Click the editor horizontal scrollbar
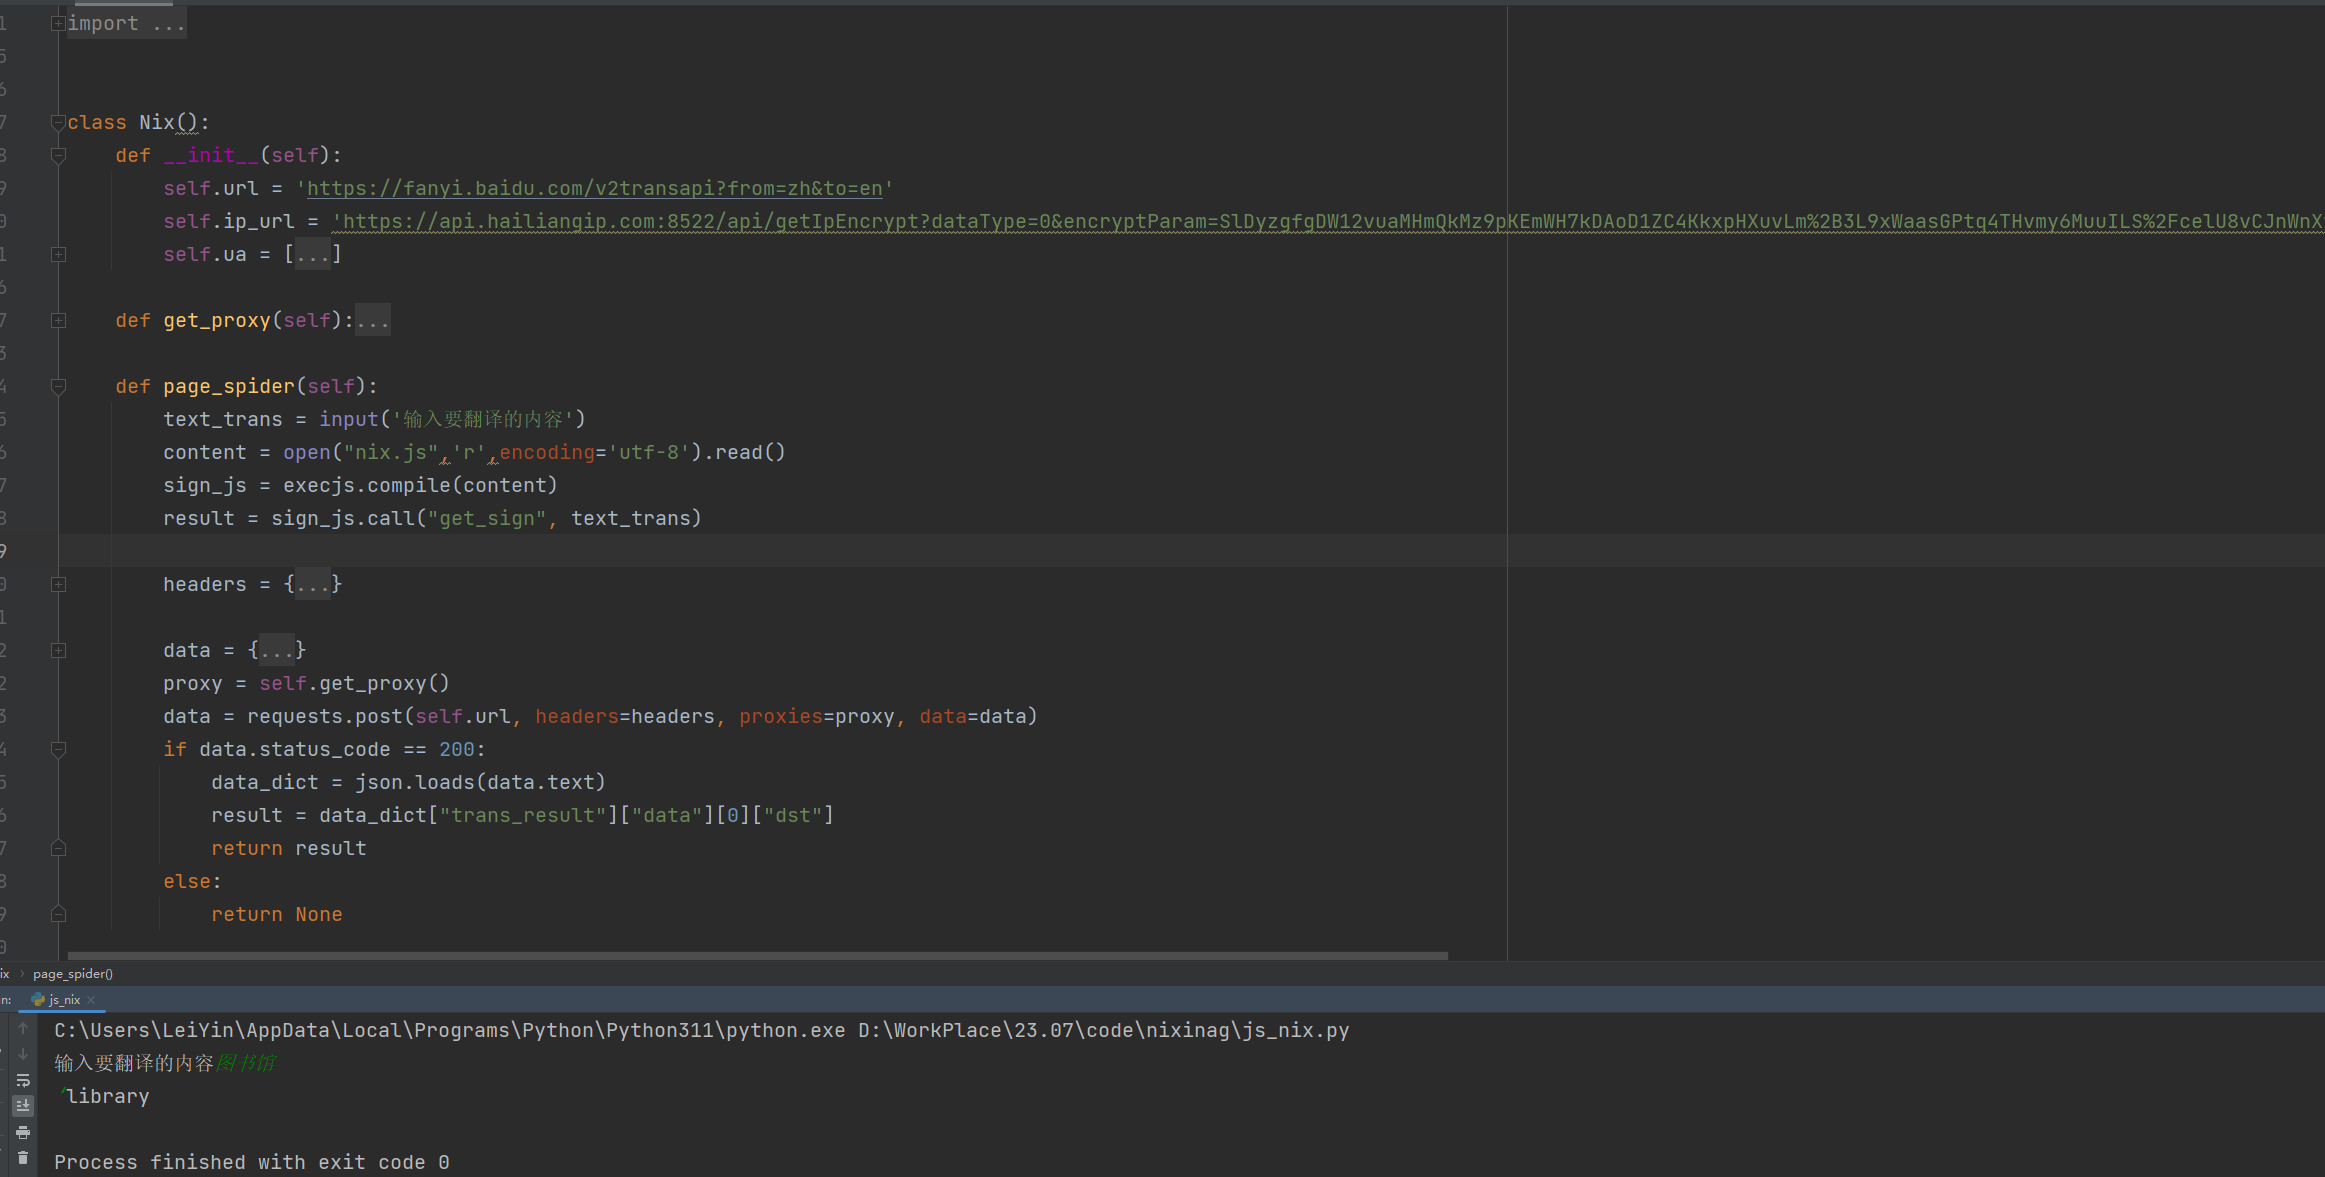The height and width of the screenshot is (1177, 2325). click(x=757, y=956)
